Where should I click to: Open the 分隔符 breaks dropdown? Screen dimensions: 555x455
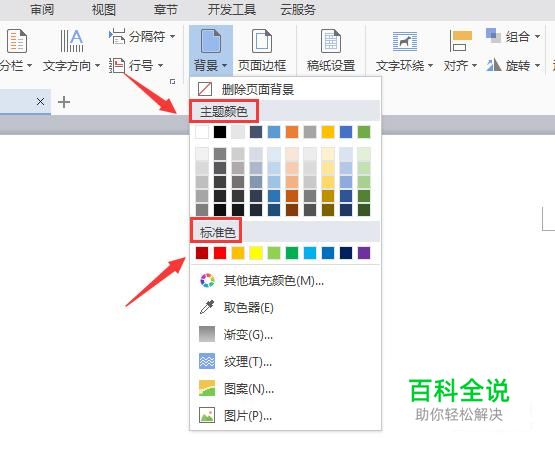tap(142, 36)
